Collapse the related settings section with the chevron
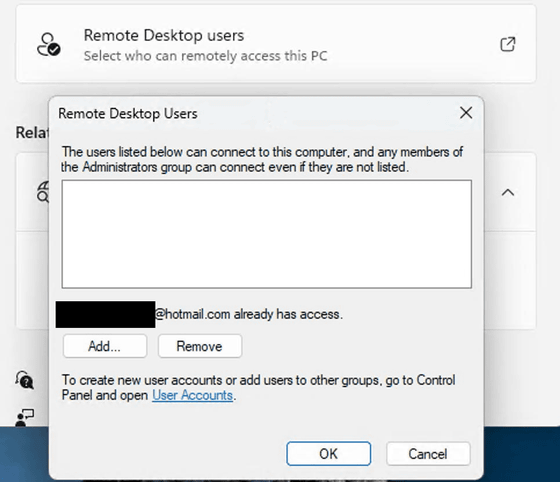The width and height of the screenshot is (560, 482). [x=508, y=193]
